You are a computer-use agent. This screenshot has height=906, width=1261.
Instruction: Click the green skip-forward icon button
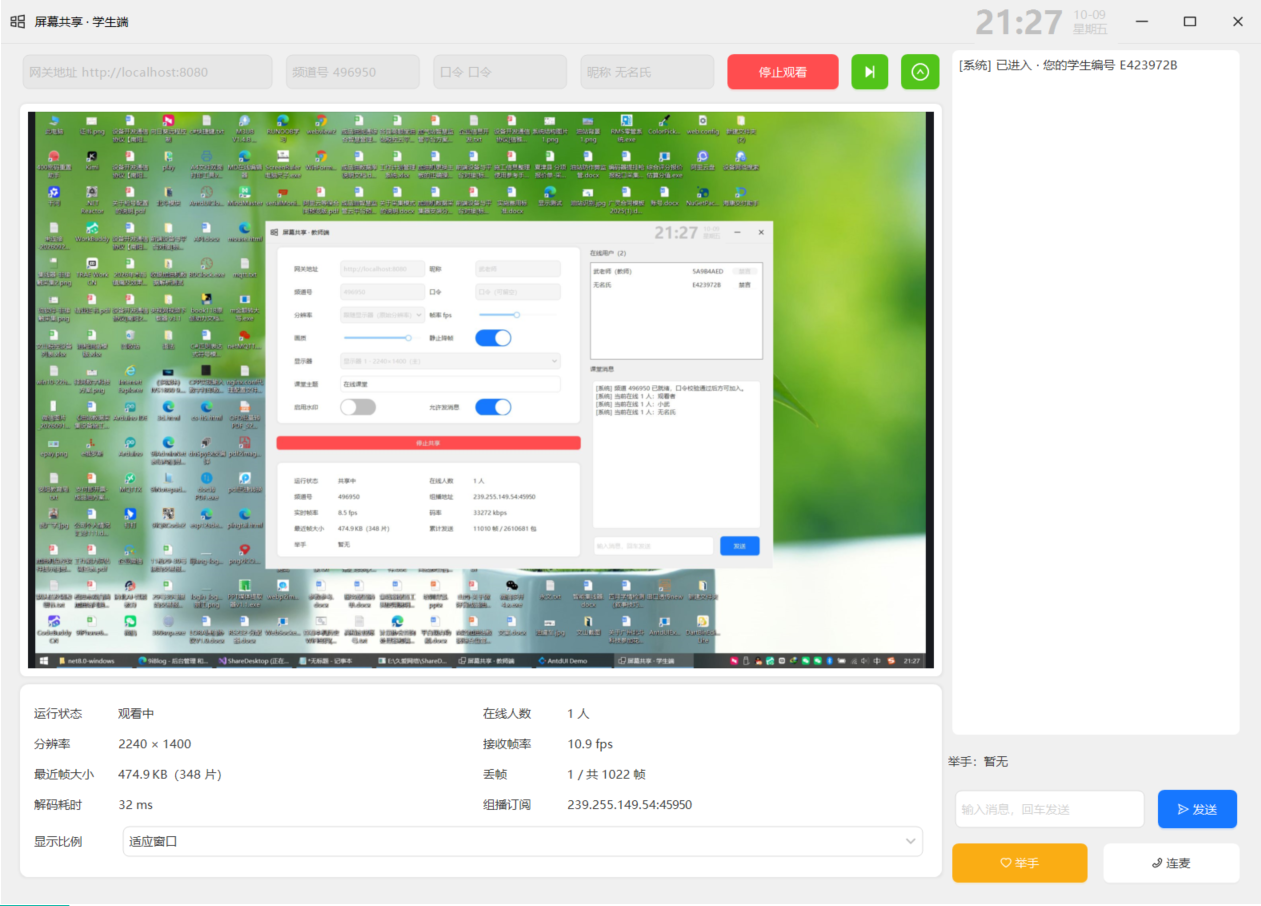coord(870,72)
